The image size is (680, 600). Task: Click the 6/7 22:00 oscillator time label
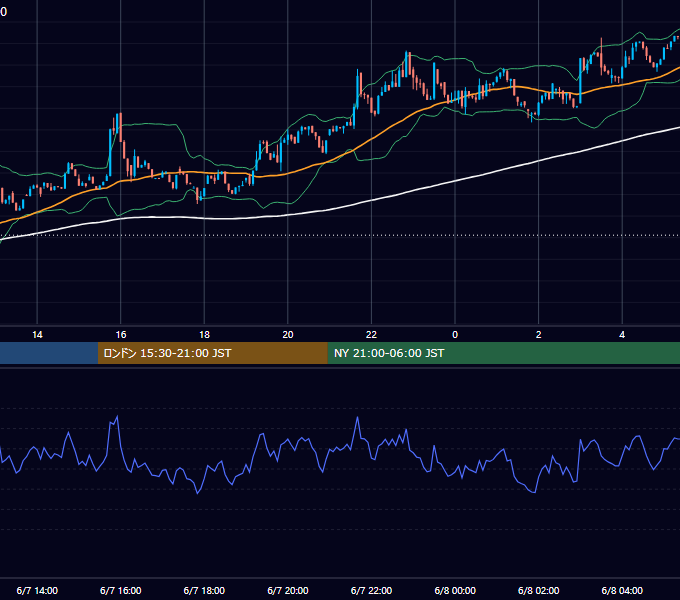click(x=371, y=590)
